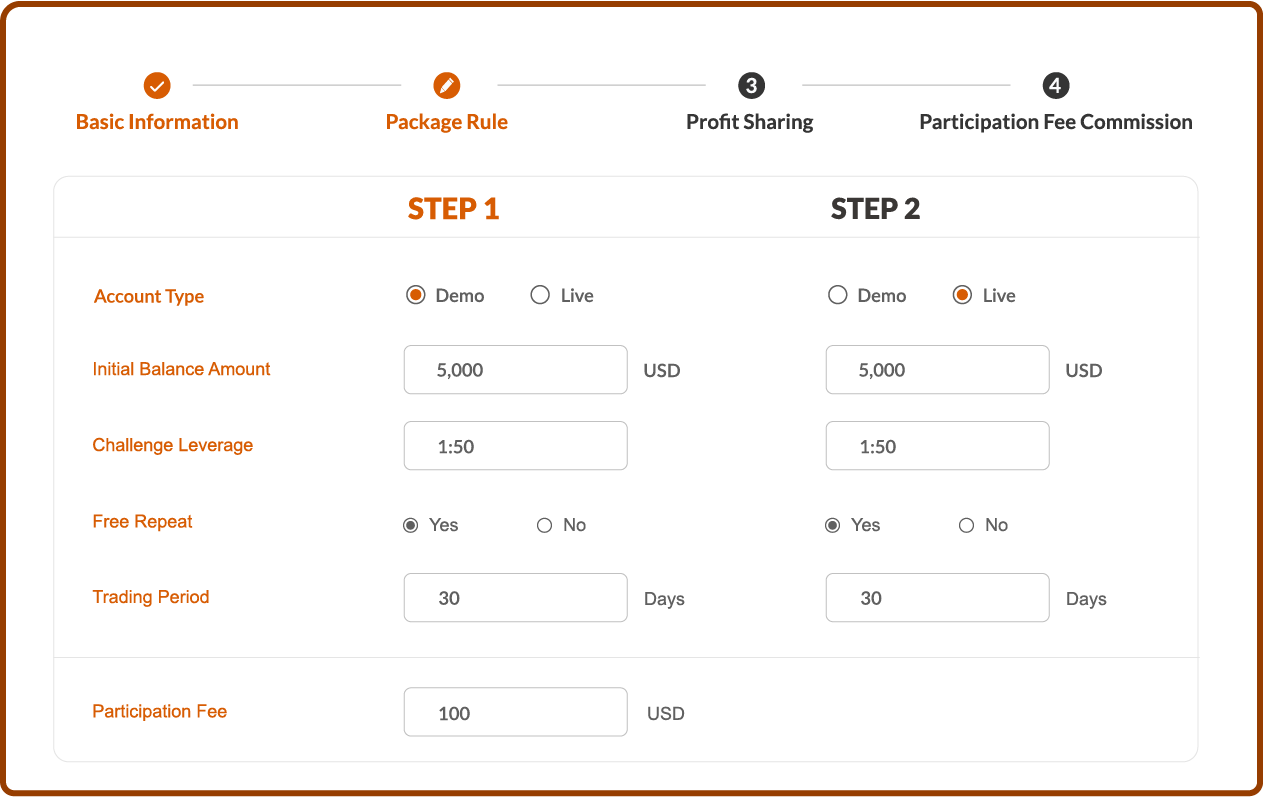Image resolution: width=1264 pixels, height=797 pixels.
Task: Click the Basic Information checkmark step icon
Action: click(157, 86)
